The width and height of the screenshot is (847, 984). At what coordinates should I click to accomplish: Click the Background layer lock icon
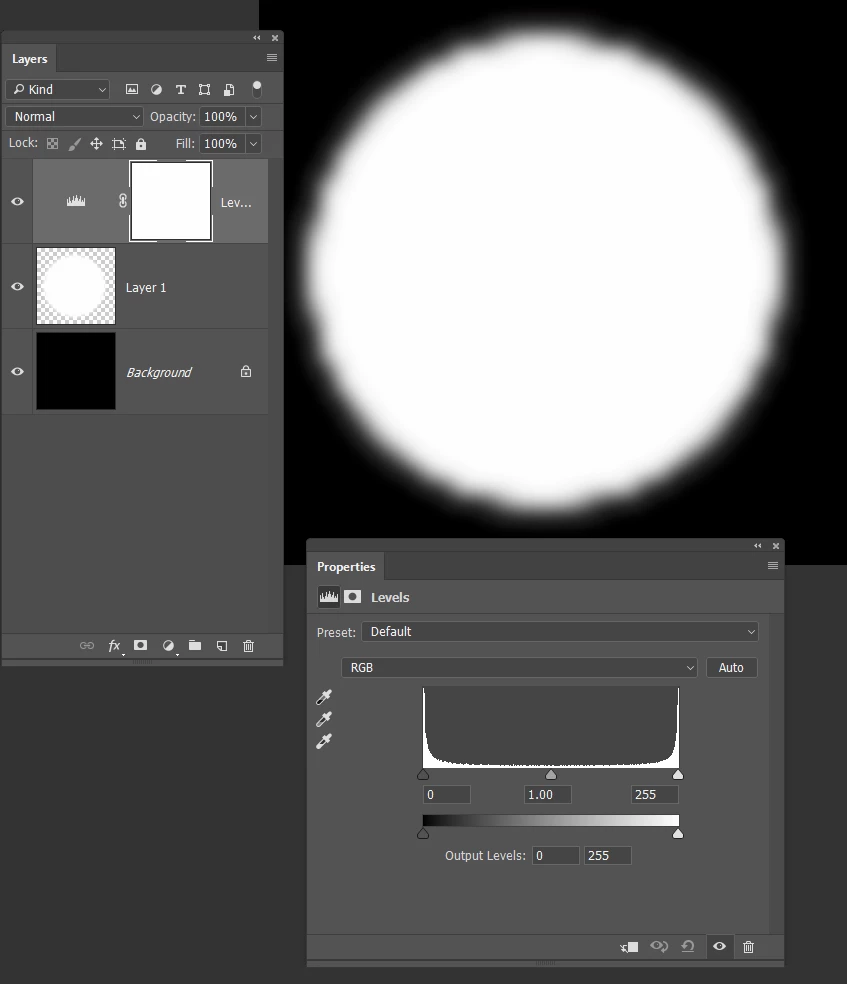pyautogui.click(x=246, y=372)
